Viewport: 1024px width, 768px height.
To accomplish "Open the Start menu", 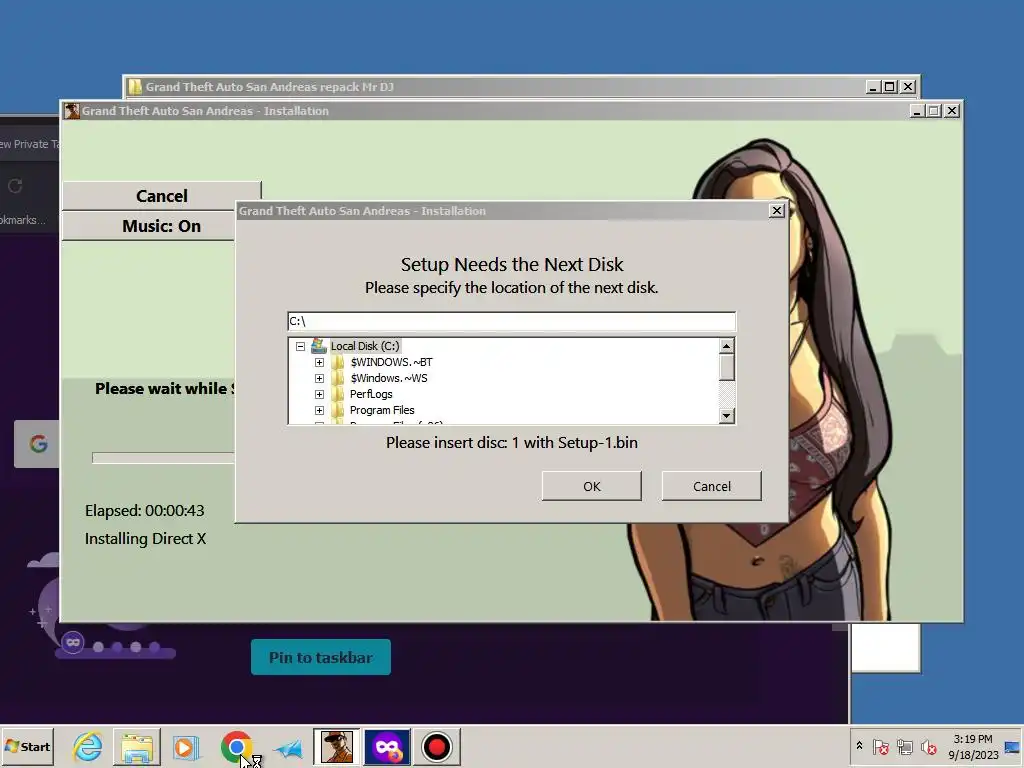I will tap(27, 746).
